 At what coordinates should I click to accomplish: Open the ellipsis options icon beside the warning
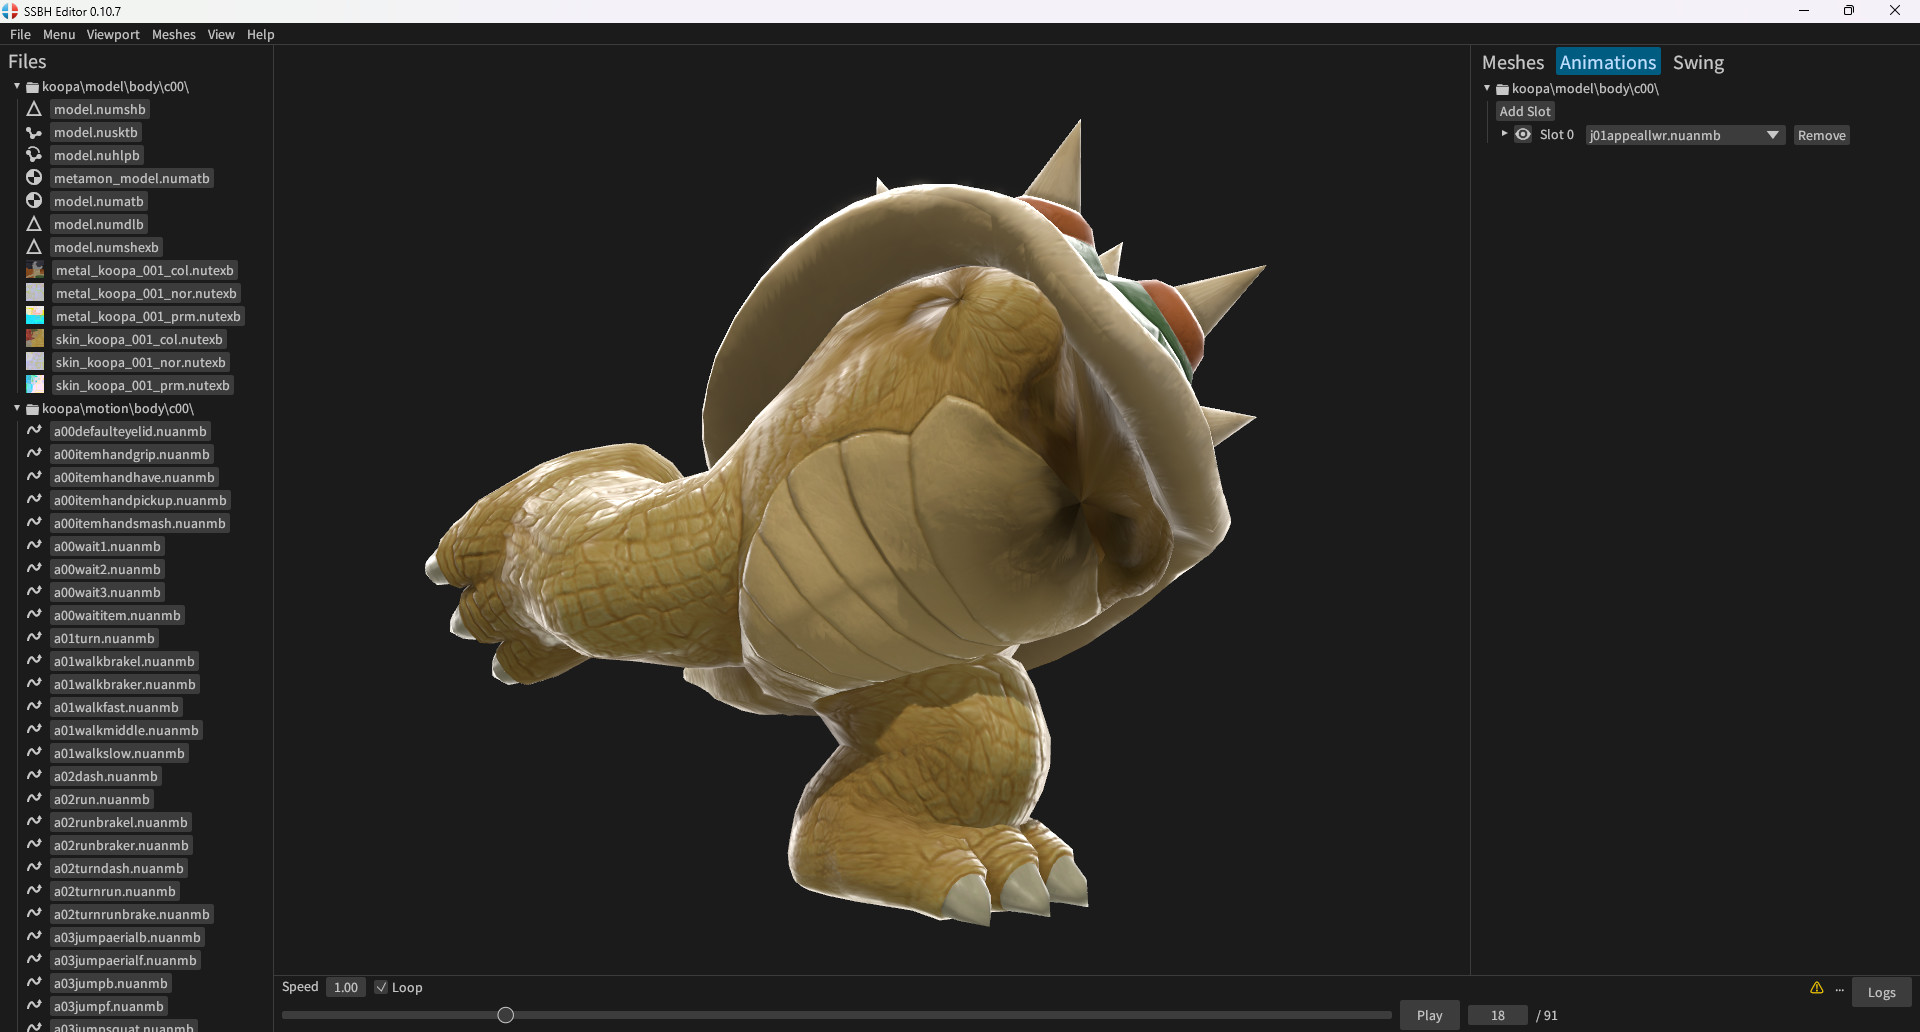(1841, 990)
